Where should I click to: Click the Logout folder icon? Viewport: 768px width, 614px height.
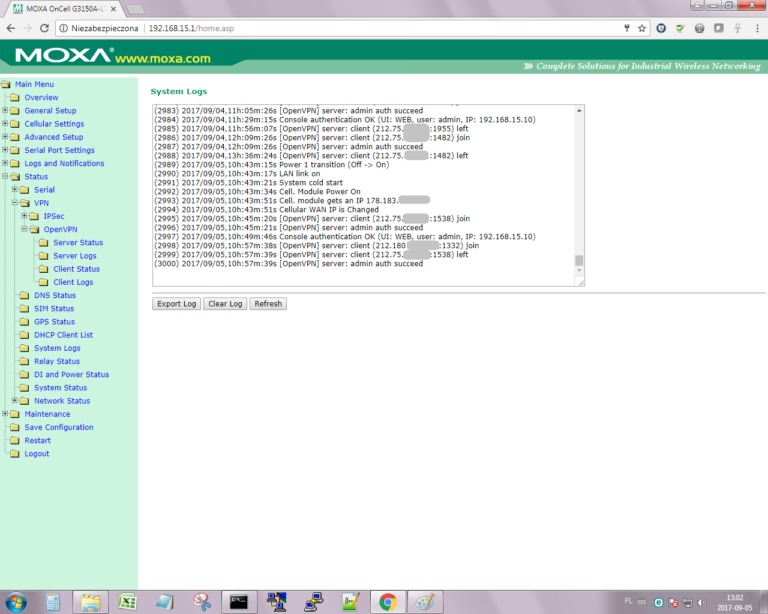coord(15,453)
